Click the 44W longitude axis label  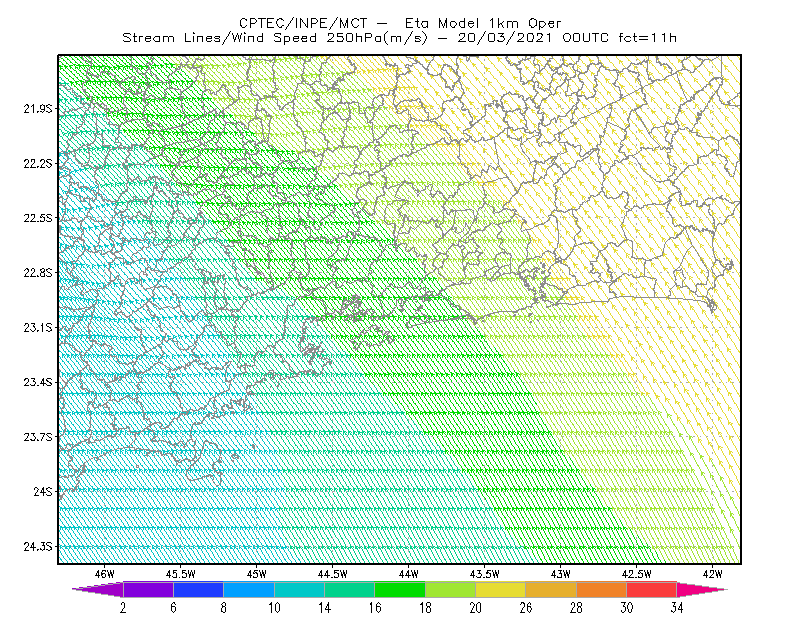click(408, 574)
